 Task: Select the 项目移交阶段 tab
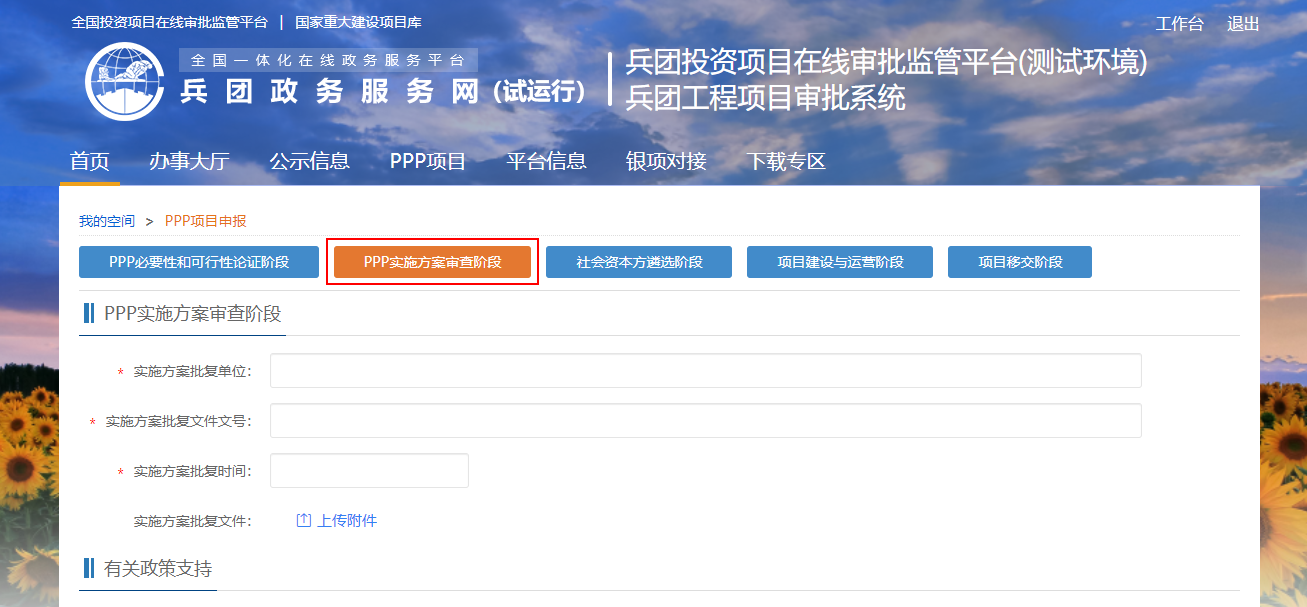click(x=1020, y=262)
